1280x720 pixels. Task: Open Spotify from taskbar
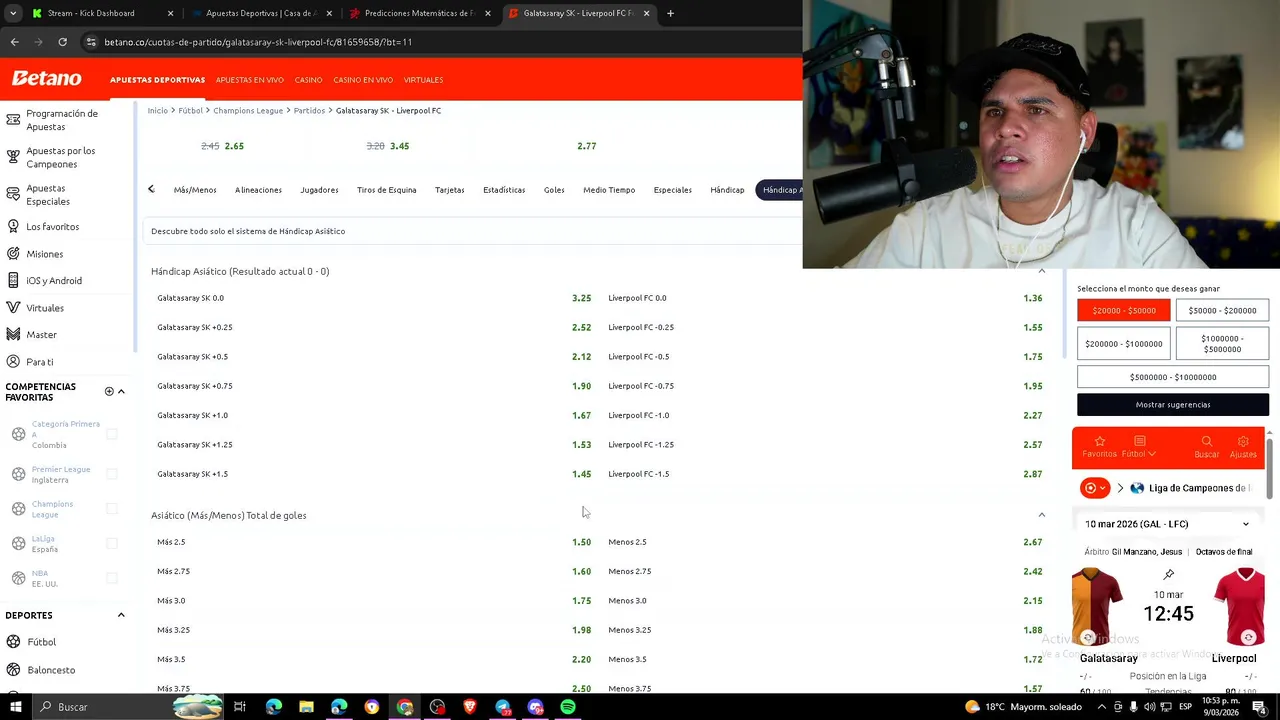pyautogui.click(x=568, y=707)
